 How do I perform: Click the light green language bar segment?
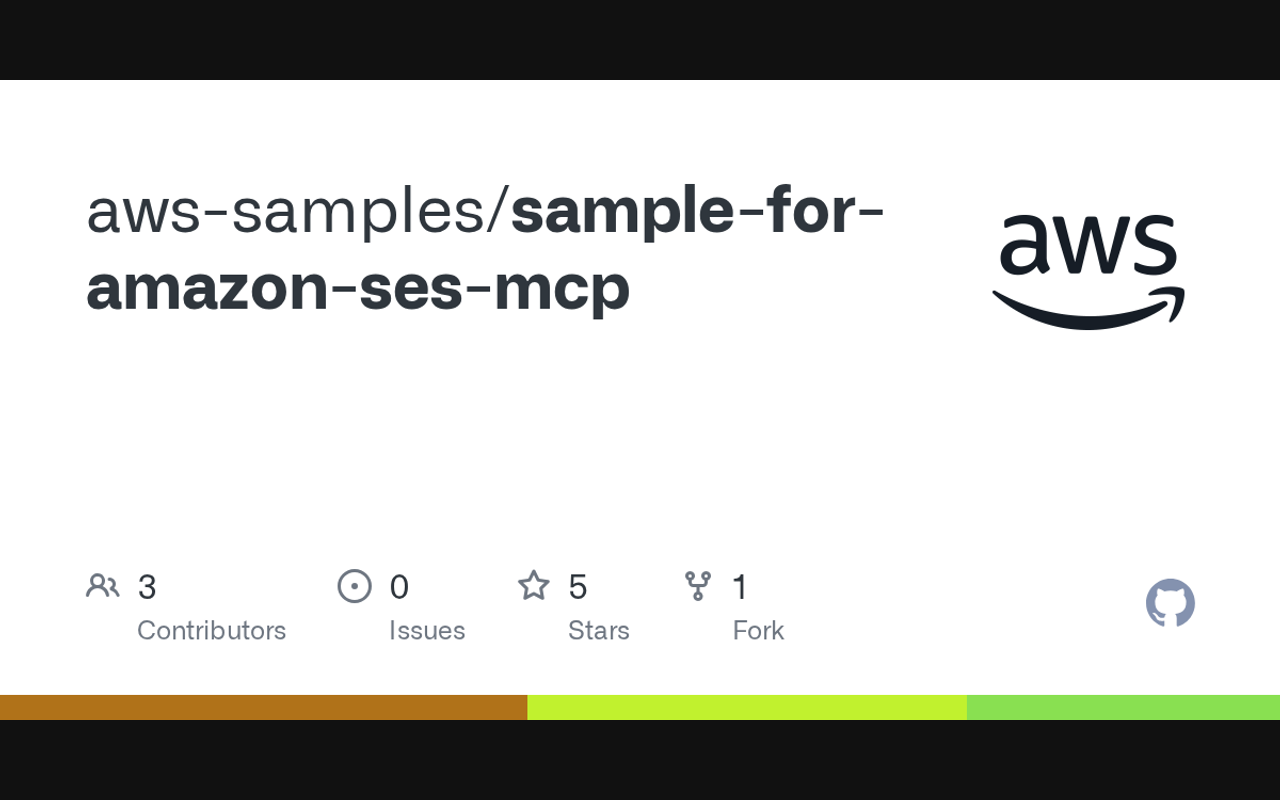click(x=1123, y=707)
